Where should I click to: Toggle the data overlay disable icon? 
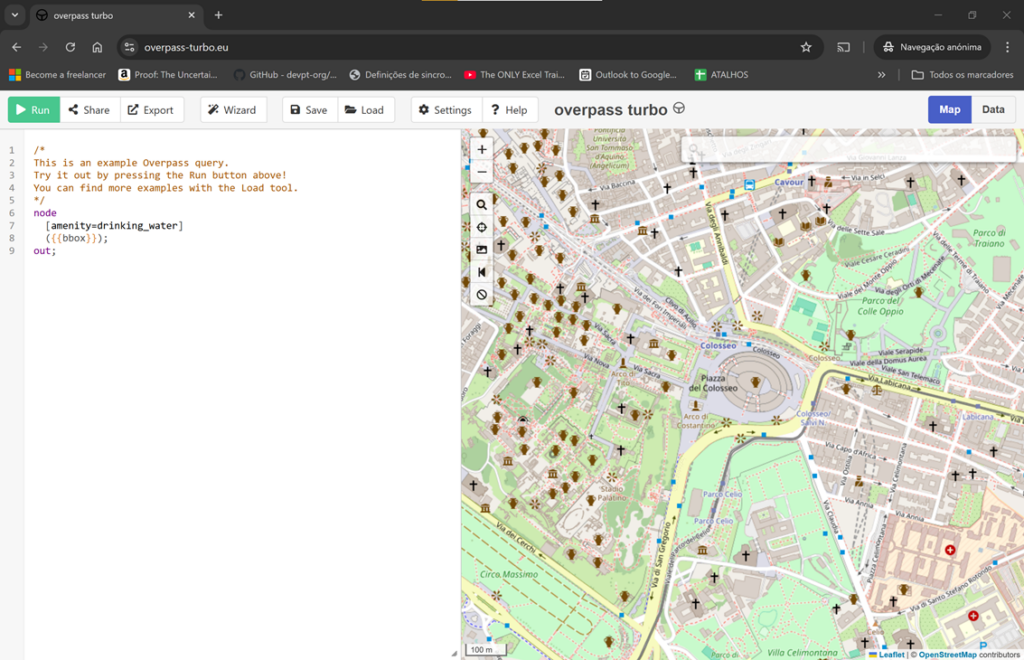[482, 295]
